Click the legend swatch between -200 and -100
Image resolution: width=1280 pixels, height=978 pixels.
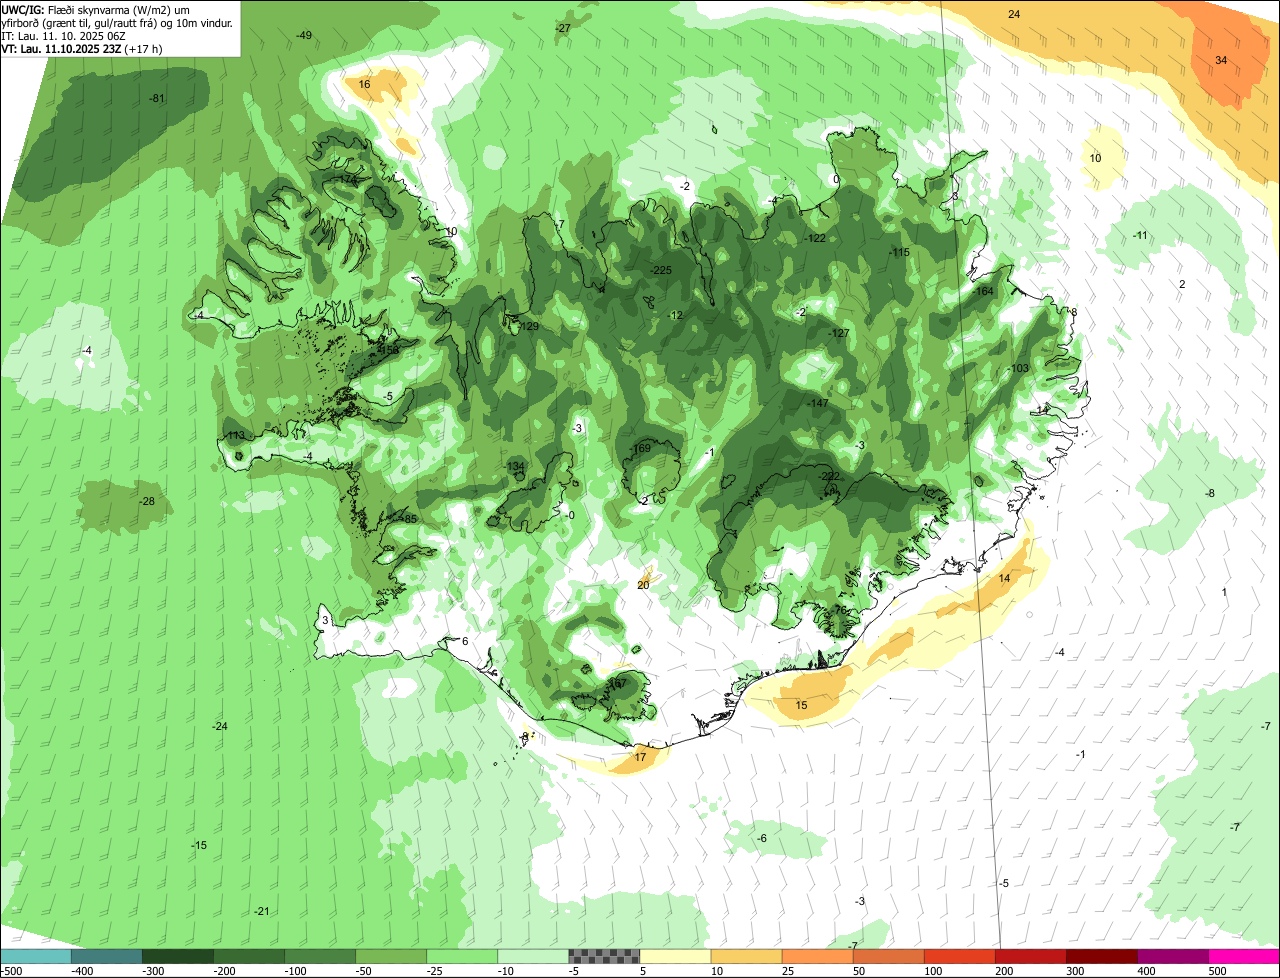(x=249, y=956)
